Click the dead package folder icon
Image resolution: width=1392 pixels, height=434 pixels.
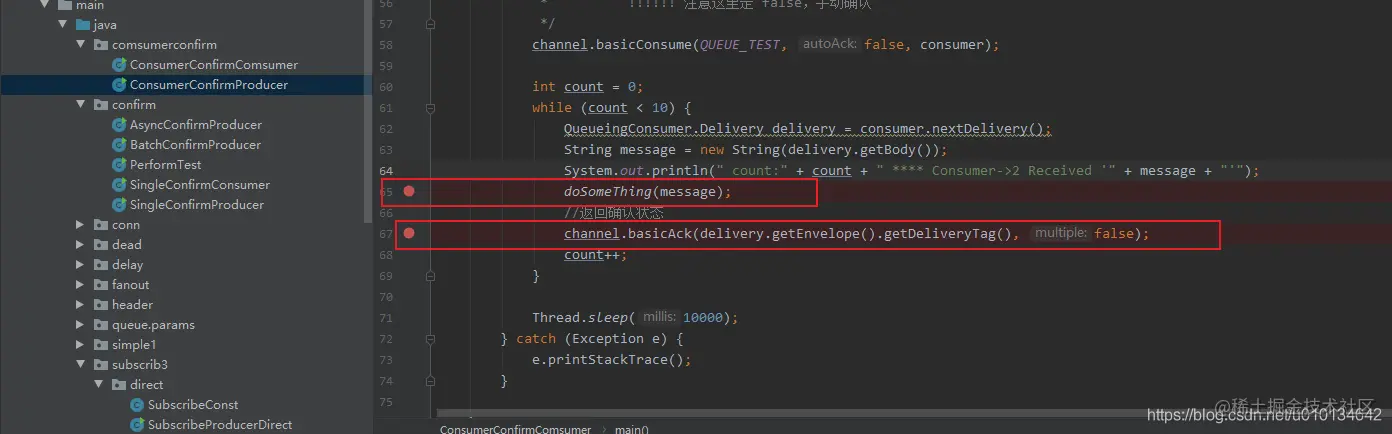(101, 245)
